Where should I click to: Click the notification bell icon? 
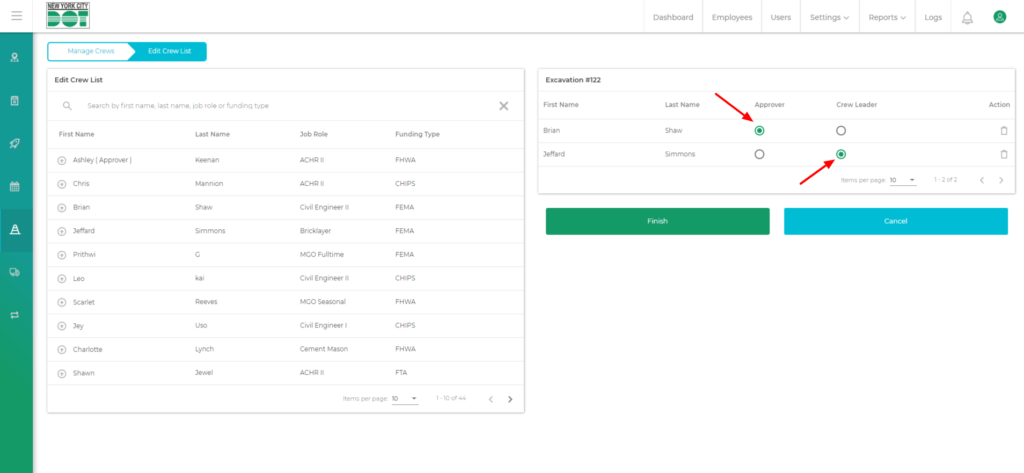967,17
